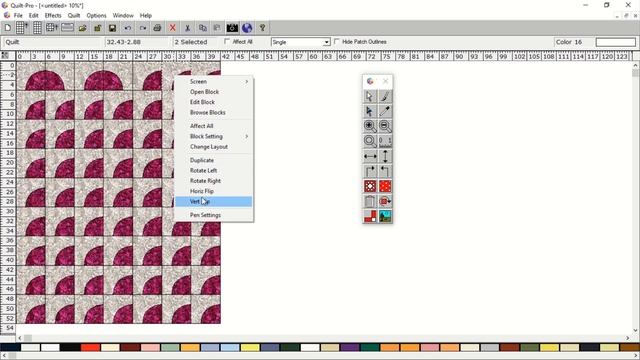Viewport: 640px width, 360px height.
Task: Click the vertical flip arrows tool
Action: click(x=385, y=156)
